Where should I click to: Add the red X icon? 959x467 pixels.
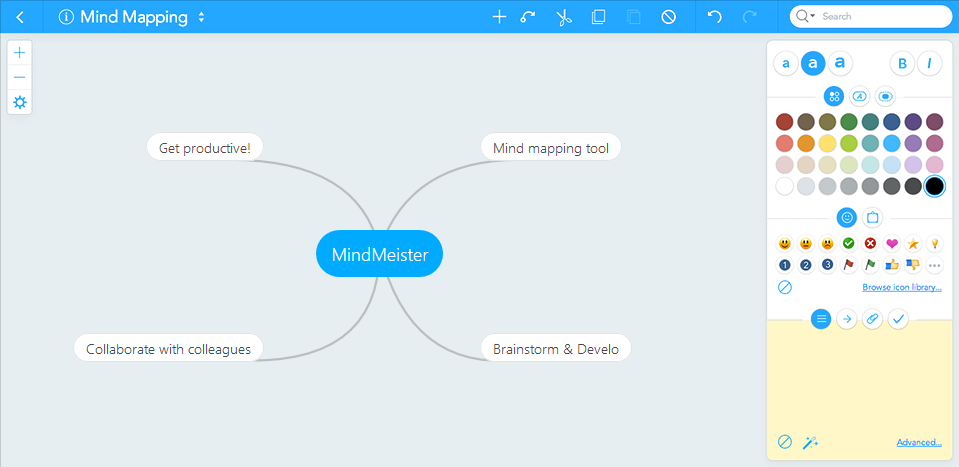pyautogui.click(x=870, y=244)
